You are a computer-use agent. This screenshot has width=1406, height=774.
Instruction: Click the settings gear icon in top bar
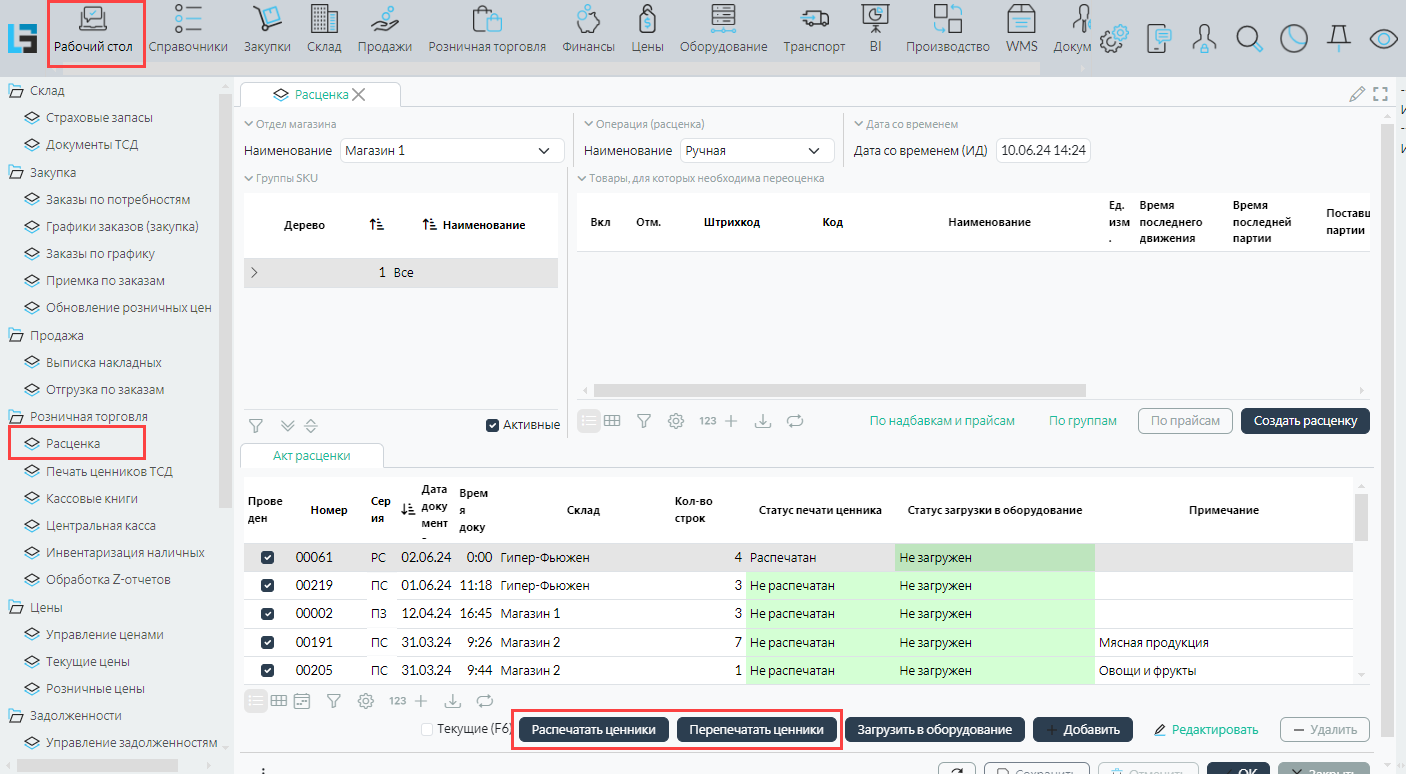(x=1114, y=39)
